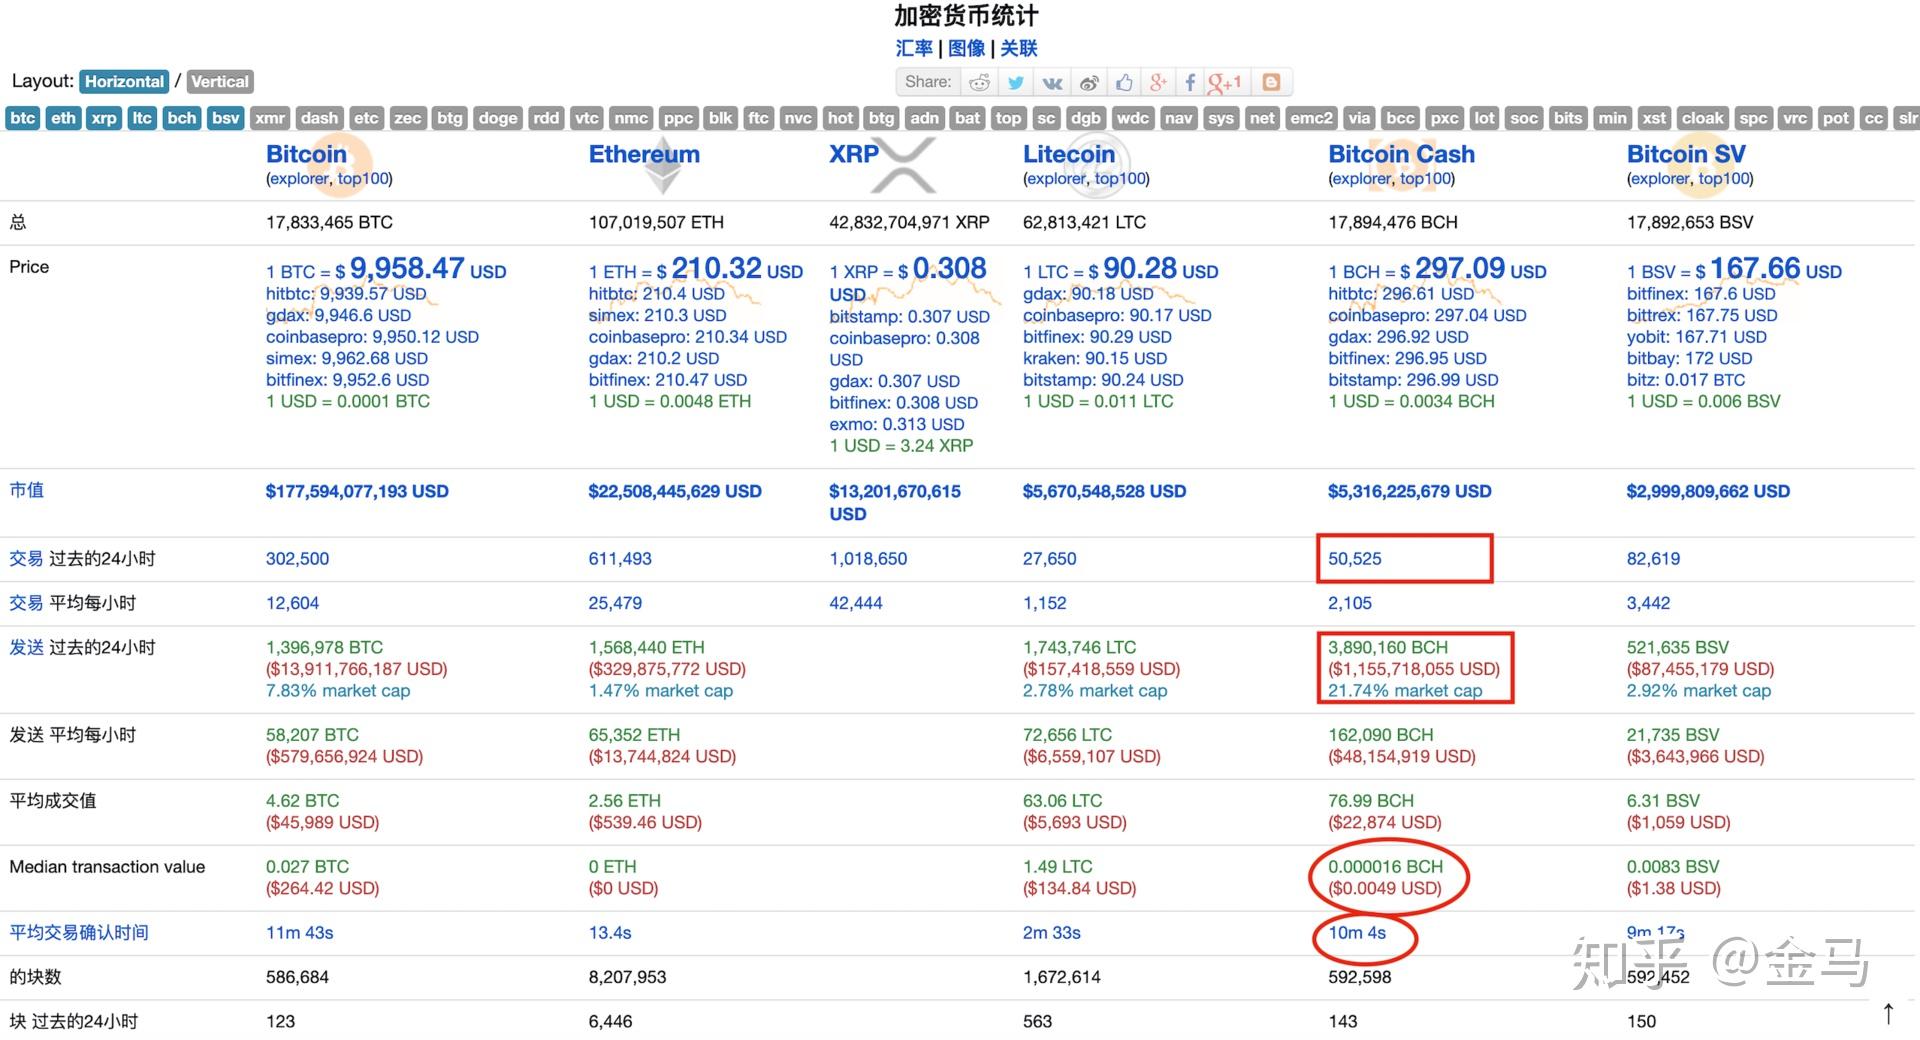
Task: Click scroll-to-top arrow icon
Action: click(x=1888, y=1013)
